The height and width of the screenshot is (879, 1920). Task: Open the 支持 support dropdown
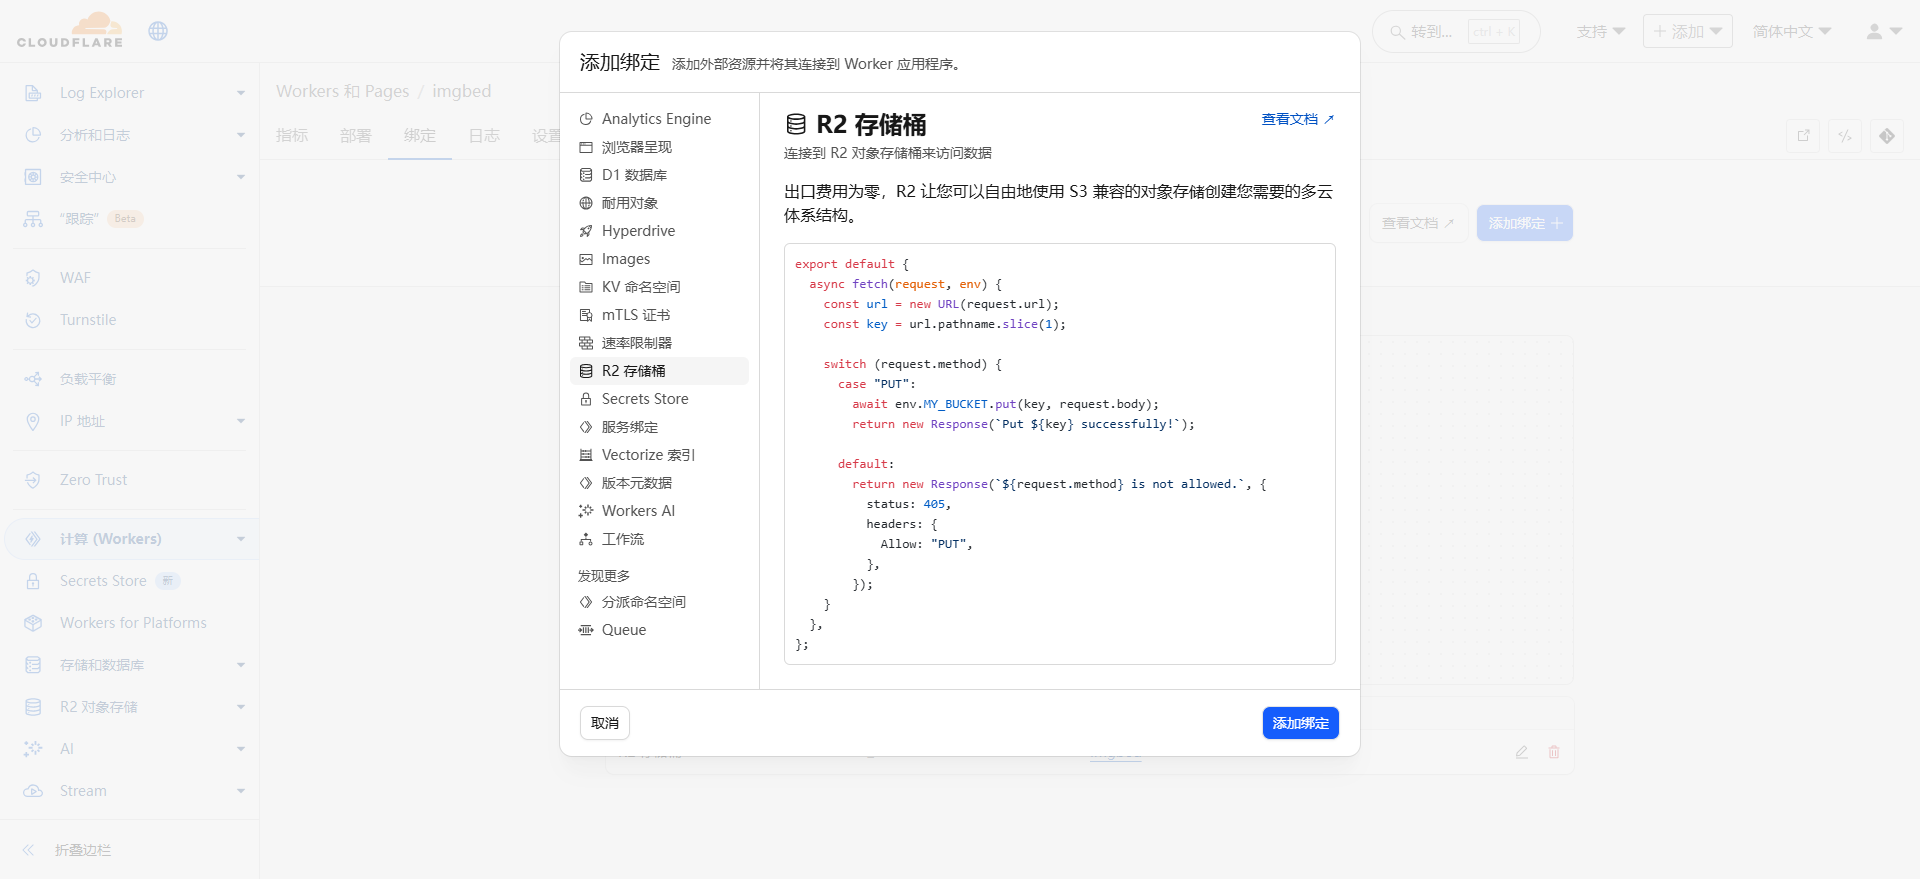1600,32
